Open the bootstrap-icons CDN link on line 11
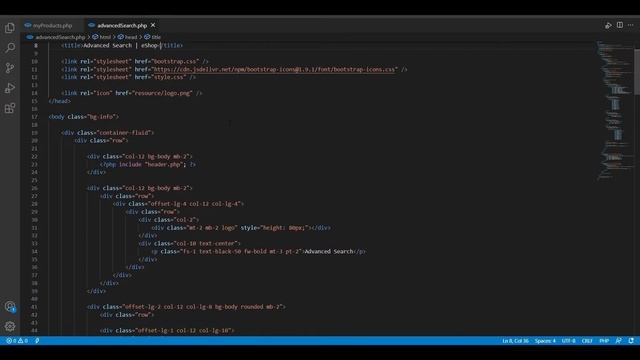This screenshot has width=640, height=360. (x=274, y=69)
